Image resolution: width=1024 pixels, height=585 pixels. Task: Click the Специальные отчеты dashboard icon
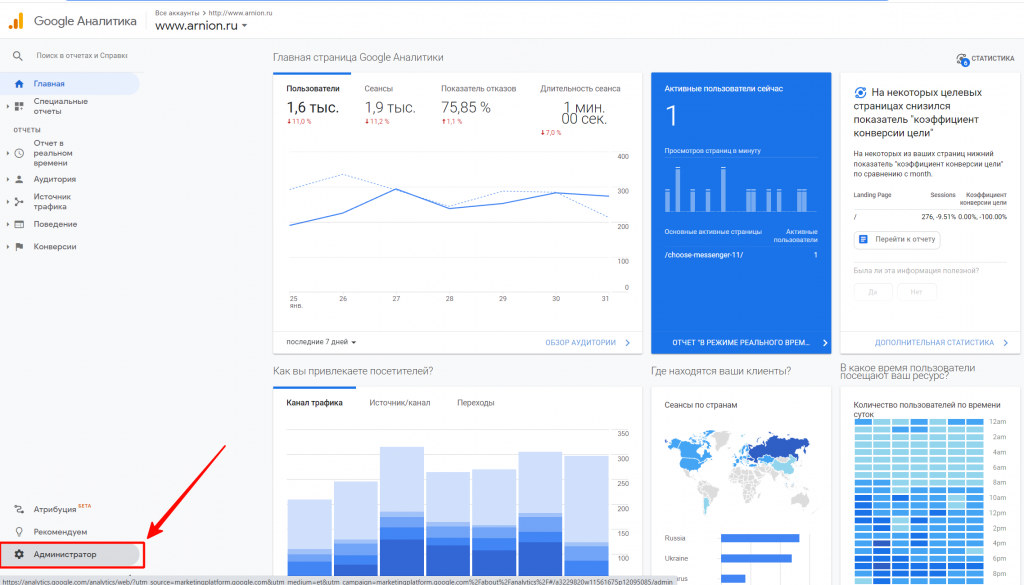19,106
